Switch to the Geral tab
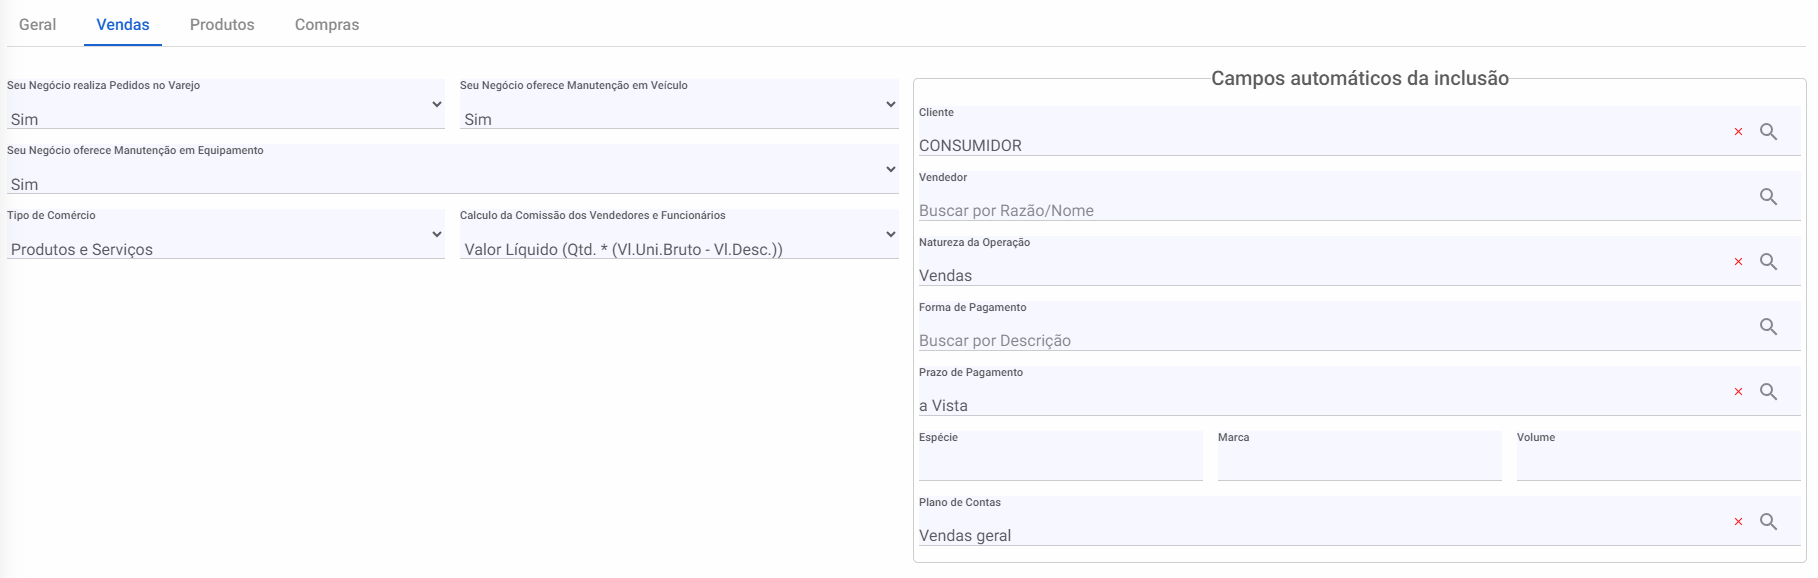This screenshot has height=578, width=1818. point(37,24)
